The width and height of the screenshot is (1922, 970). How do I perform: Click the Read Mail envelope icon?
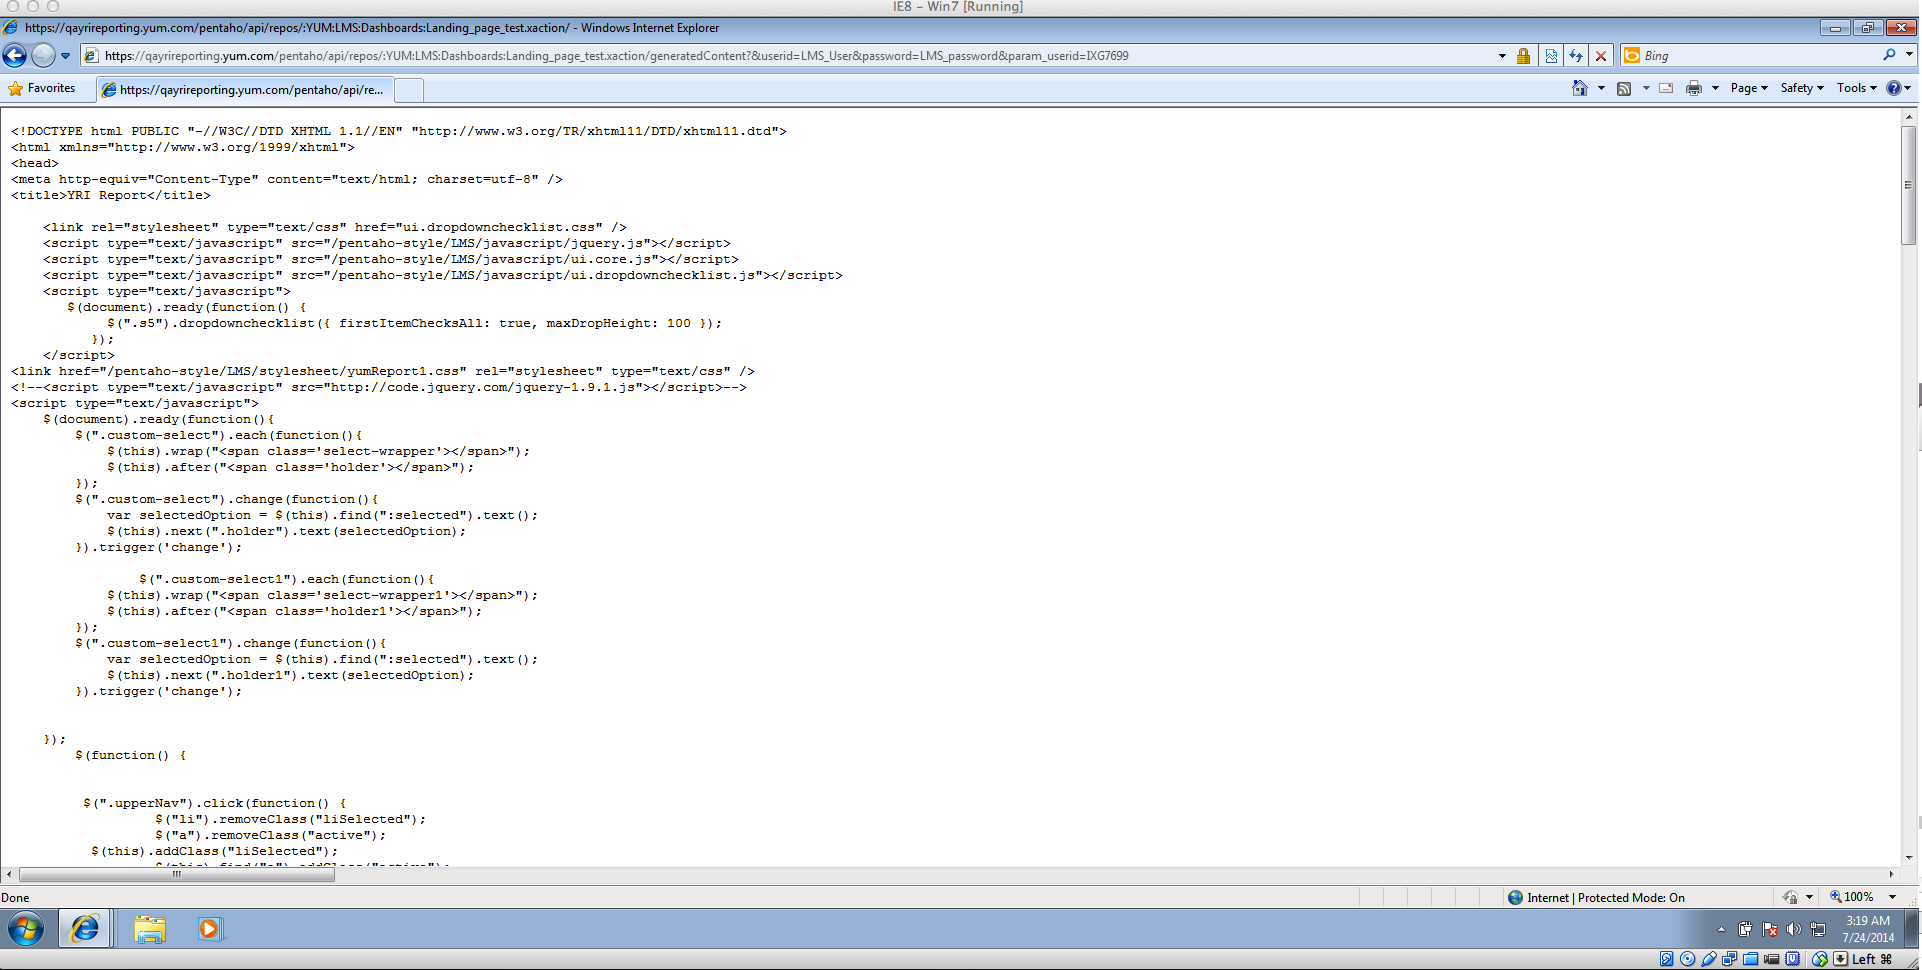click(1666, 88)
